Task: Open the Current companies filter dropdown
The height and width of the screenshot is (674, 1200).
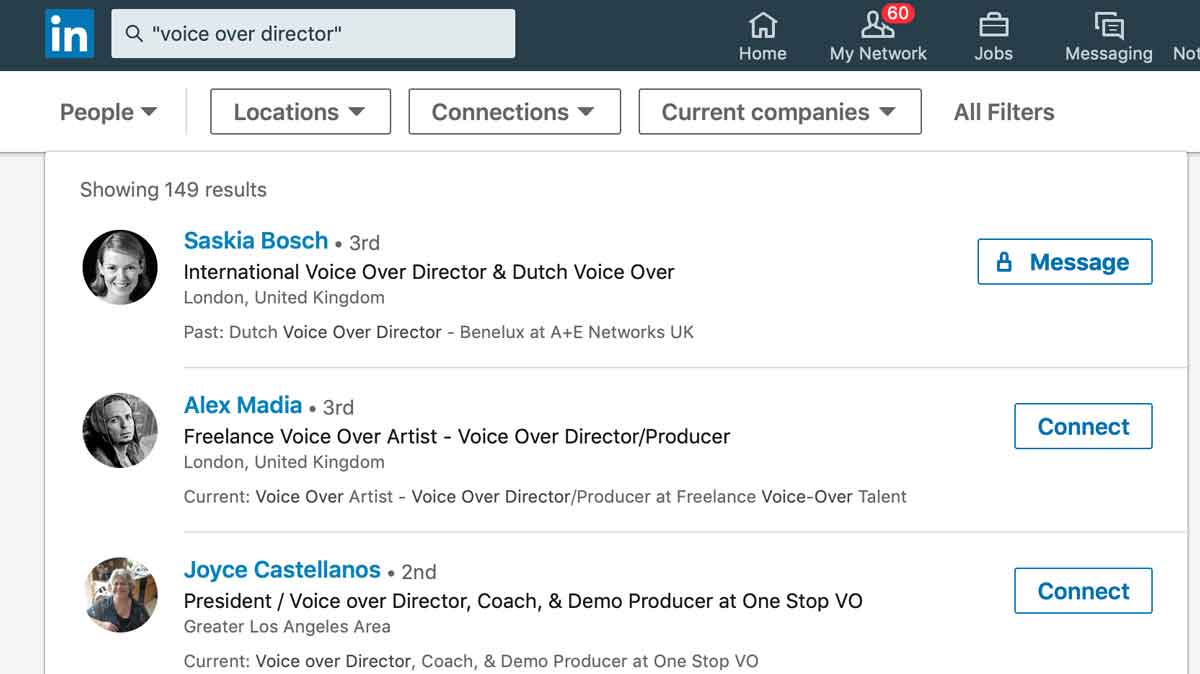Action: (x=779, y=112)
